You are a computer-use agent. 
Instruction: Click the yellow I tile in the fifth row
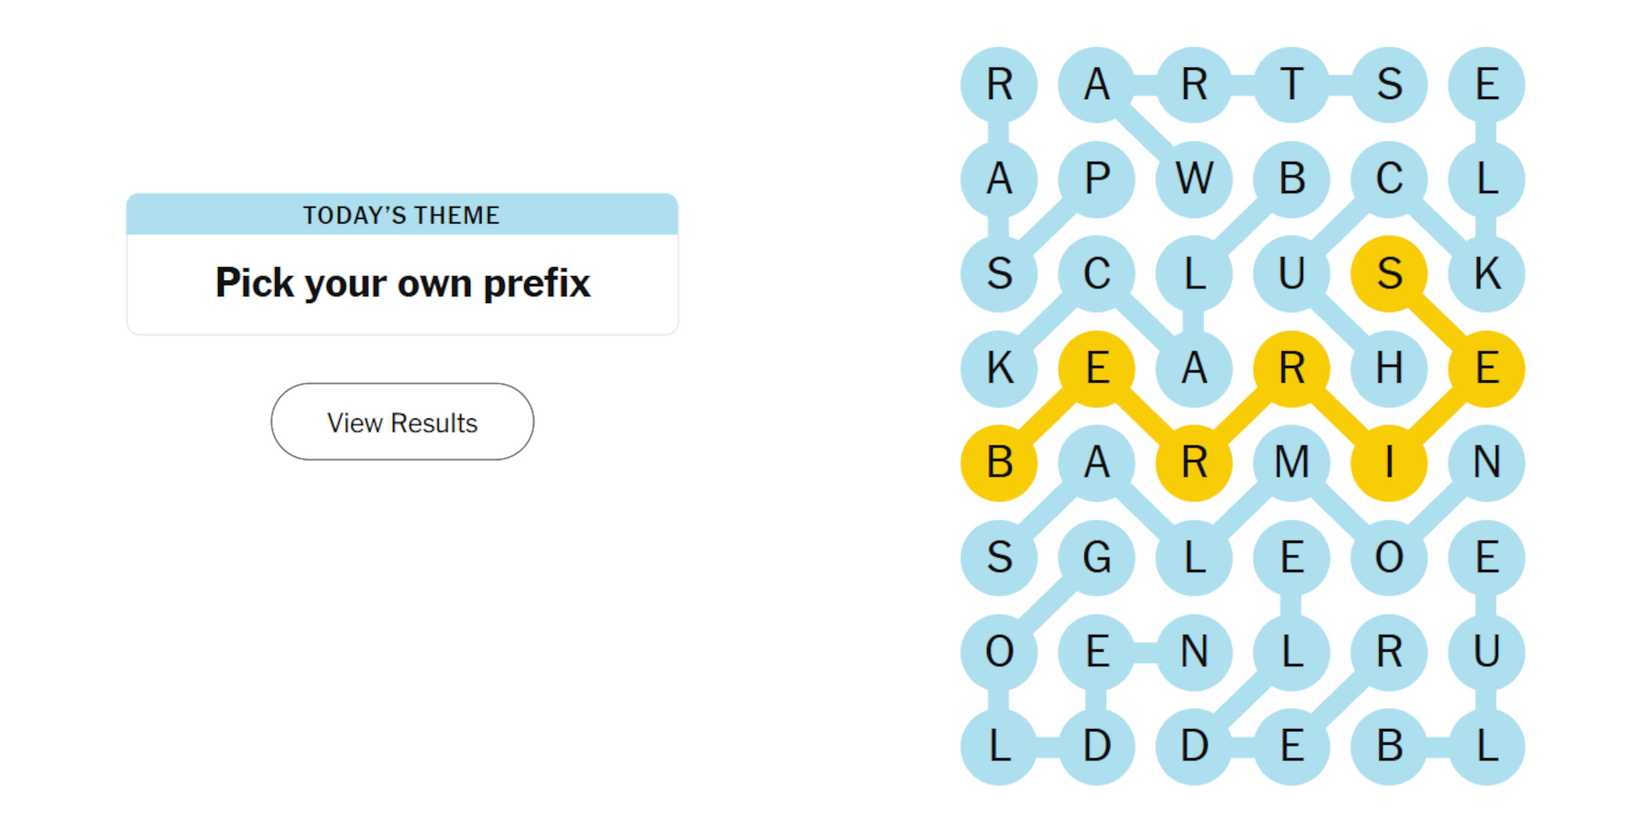pyautogui.click(x=1389, y=462)
